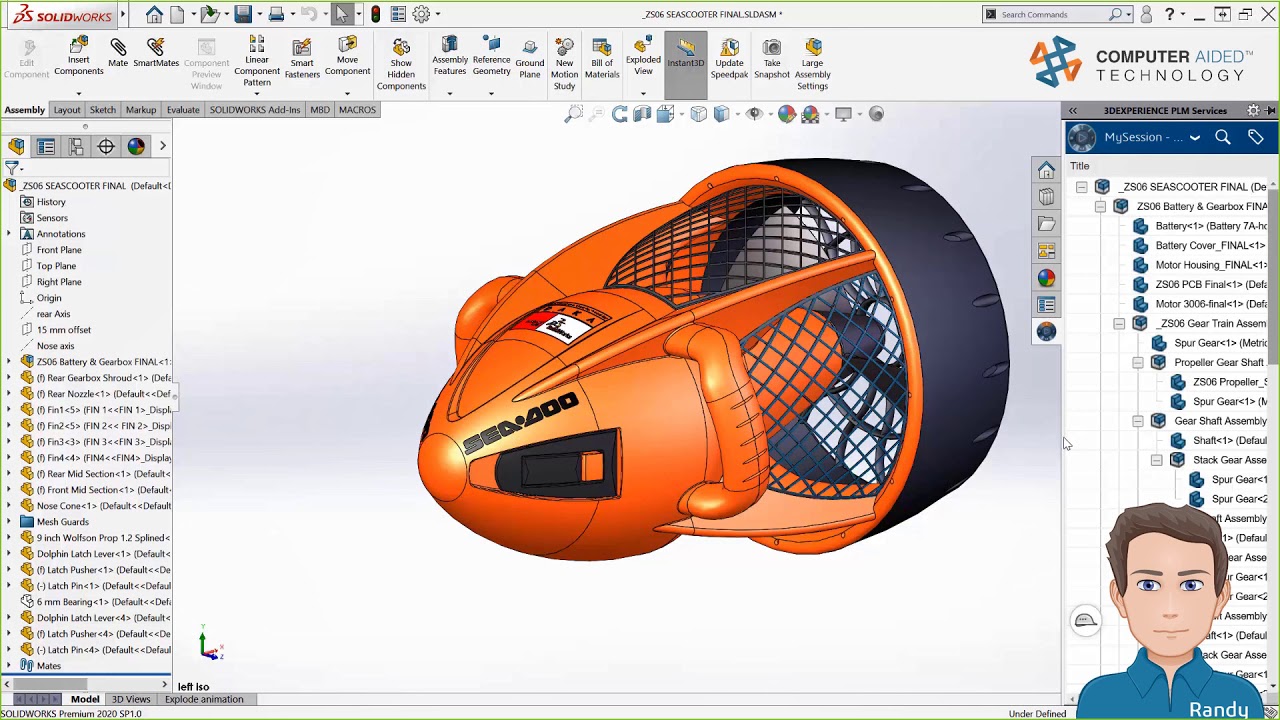
Task: Collapse Propeller Gear Shaft node
Action: [1138, 363]
